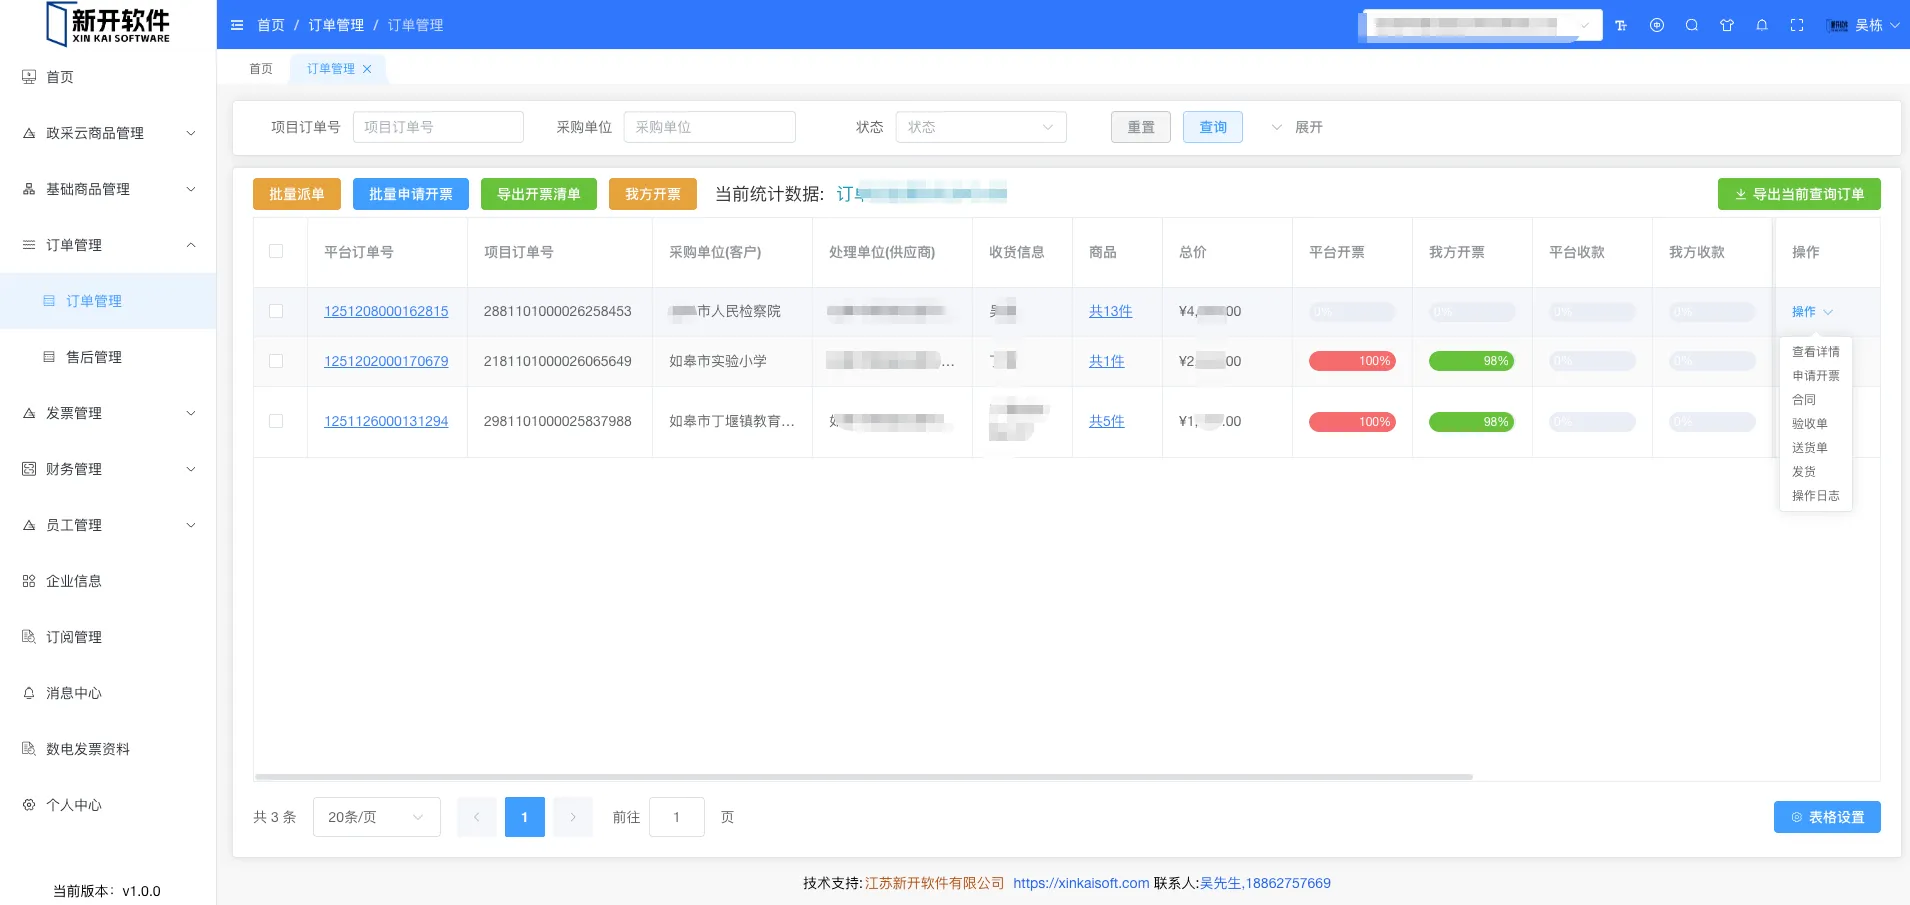Image resolution: width=1910 pixels, height=905 pixels.
Task: Close the 订单管理 tab with the X
Action: tap(367, 69)
